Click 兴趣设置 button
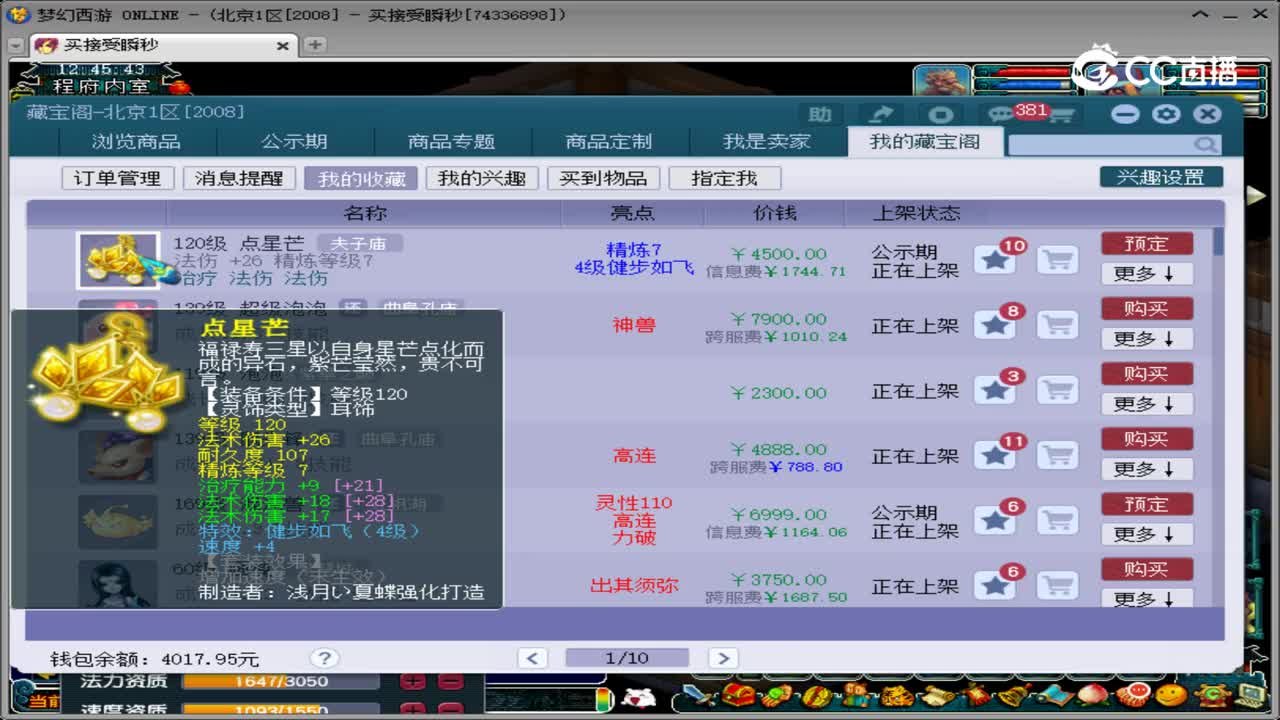The width and height of the screenshot is (1280, 720). click(1161, 177)
